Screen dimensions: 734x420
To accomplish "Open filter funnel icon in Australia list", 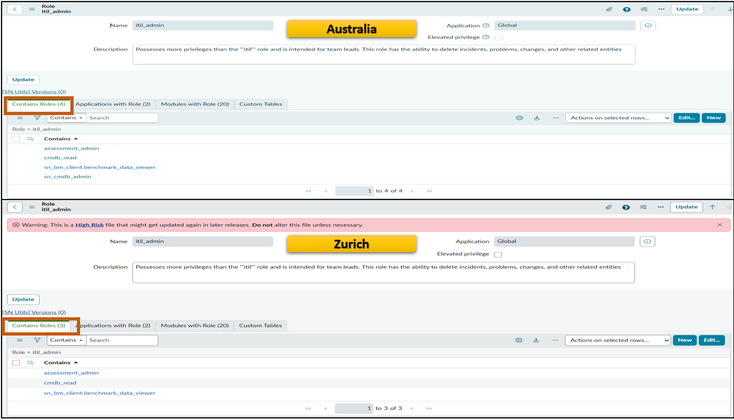I will coord(37,118).
